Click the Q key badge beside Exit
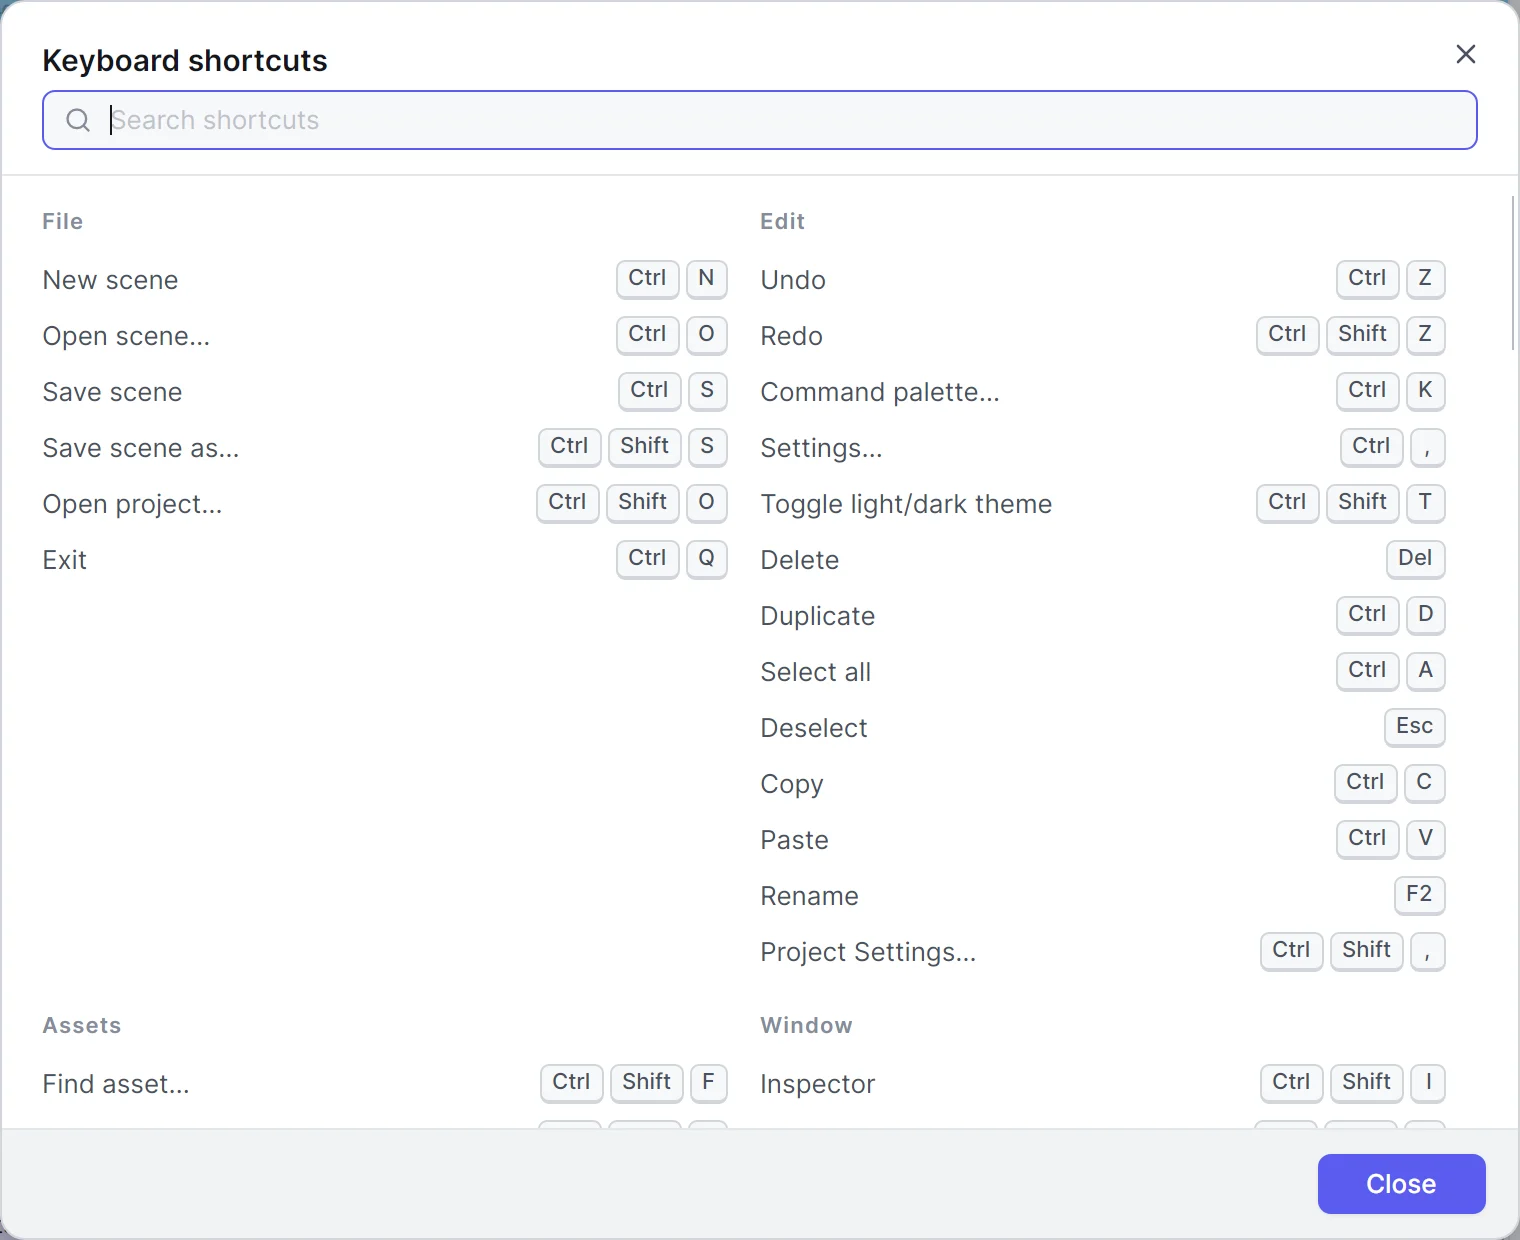Viewport: 1520px width, 1240px height. point(706,559)
